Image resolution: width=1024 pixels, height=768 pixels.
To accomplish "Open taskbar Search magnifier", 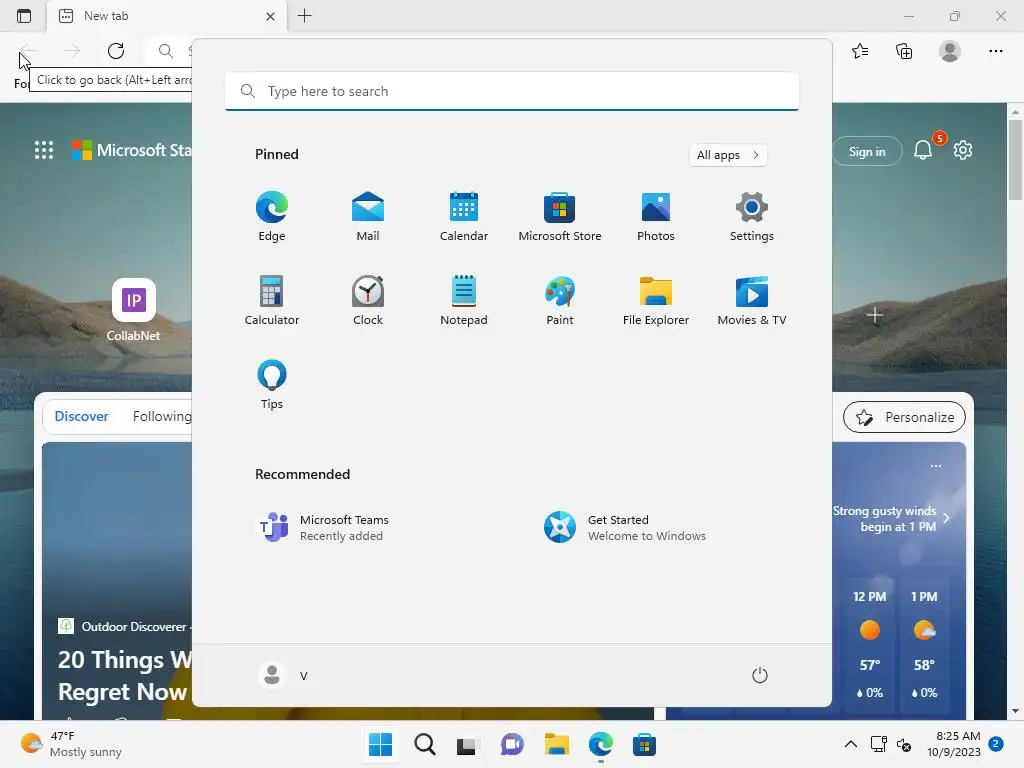I will pyautogui.click(x=424, y=744).
